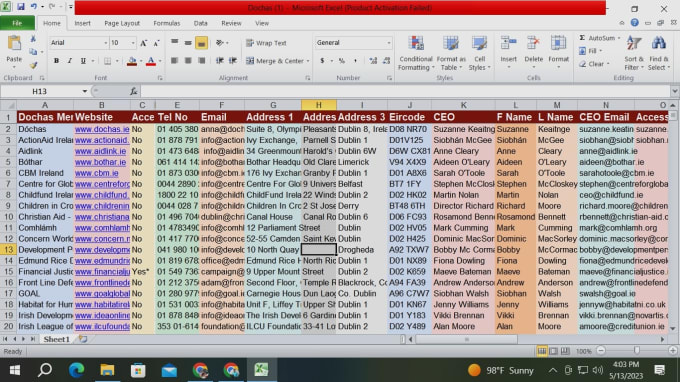The width and height of the screenshot is (680, 382).
Task: Switch to the Data tab
Action: point(200,23)
